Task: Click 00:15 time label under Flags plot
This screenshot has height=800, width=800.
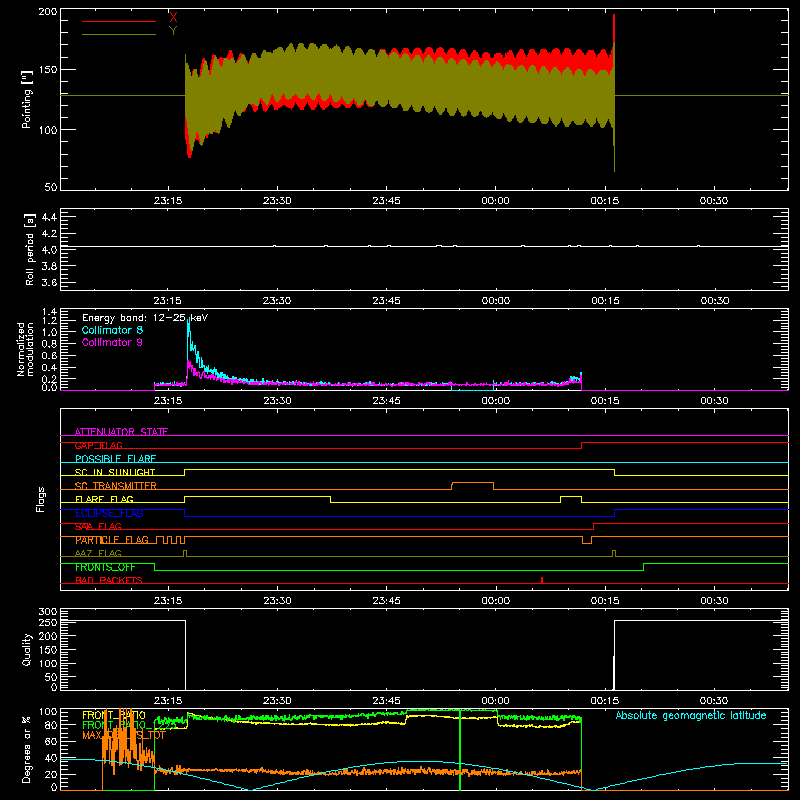Action: (x=605, y=601)
